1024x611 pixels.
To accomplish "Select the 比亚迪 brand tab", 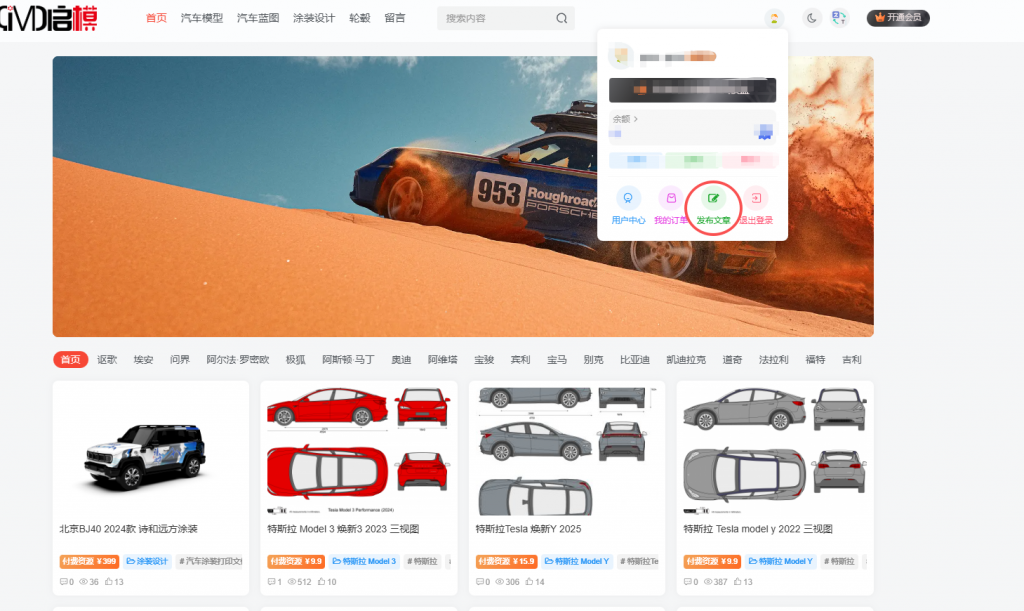I will 634,360.
